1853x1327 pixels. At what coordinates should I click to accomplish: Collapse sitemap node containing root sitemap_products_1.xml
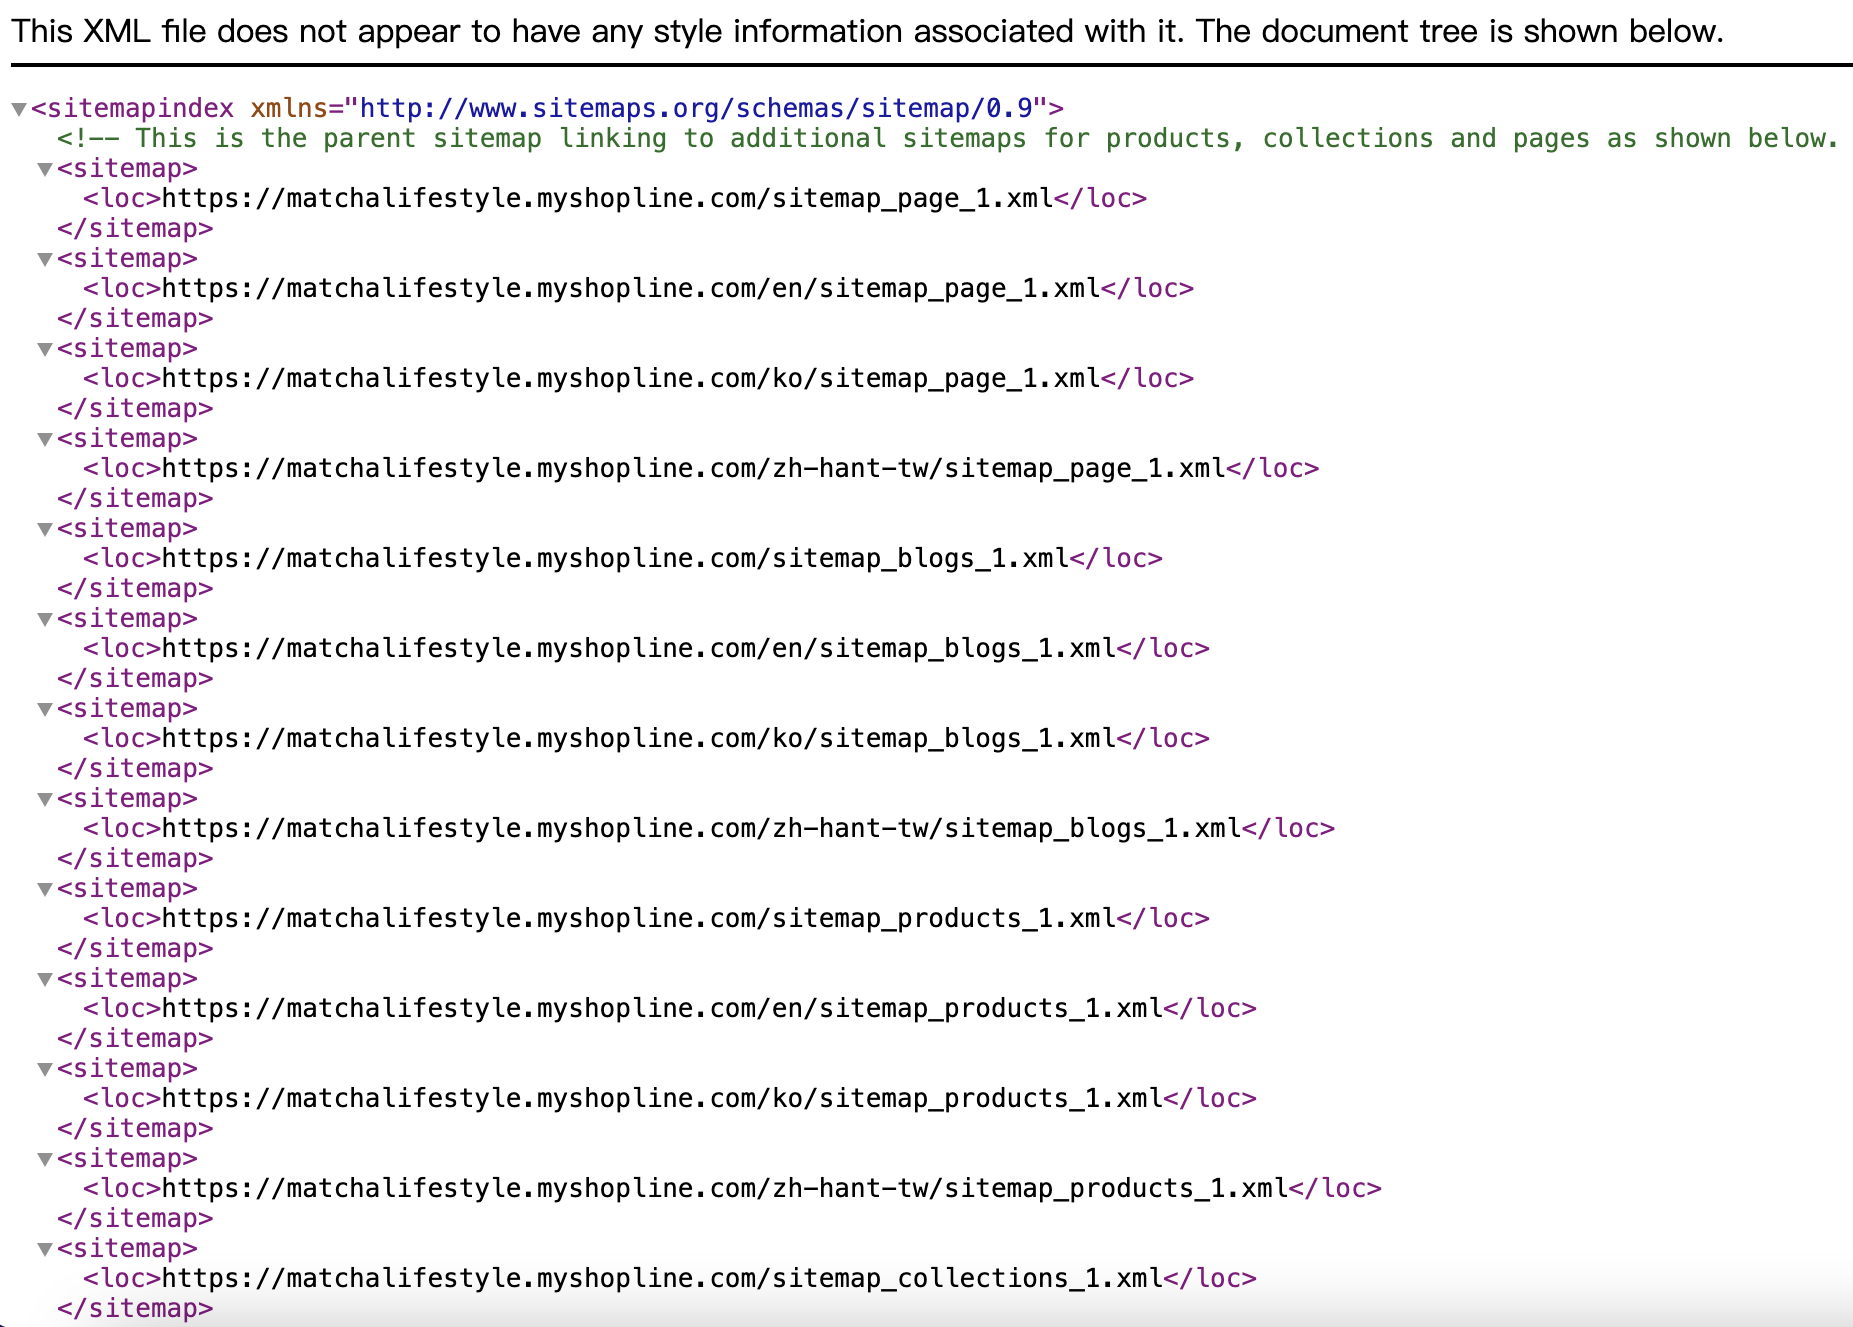pos(45,889)
